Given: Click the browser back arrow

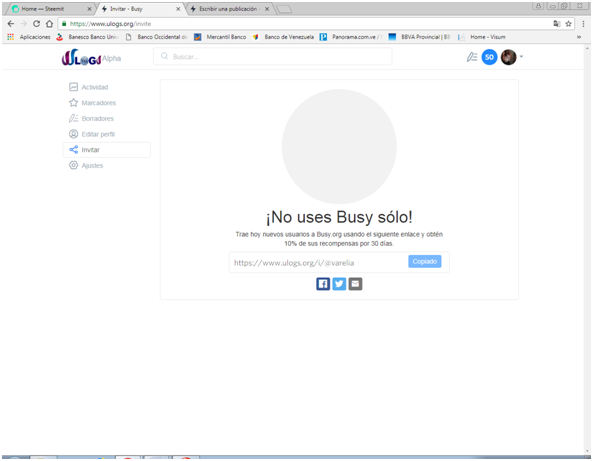Looking at the screenshot, I should [x=11, y=23].
